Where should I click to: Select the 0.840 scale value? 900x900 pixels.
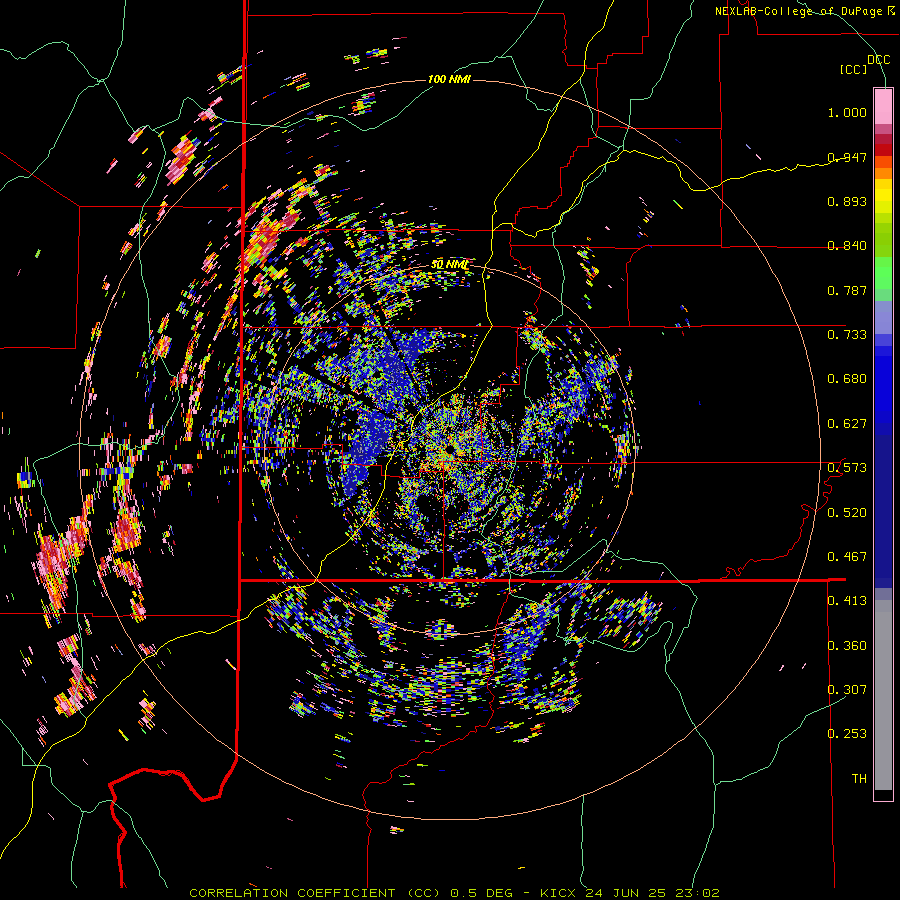pyautogui.click(x=847, y=246)
